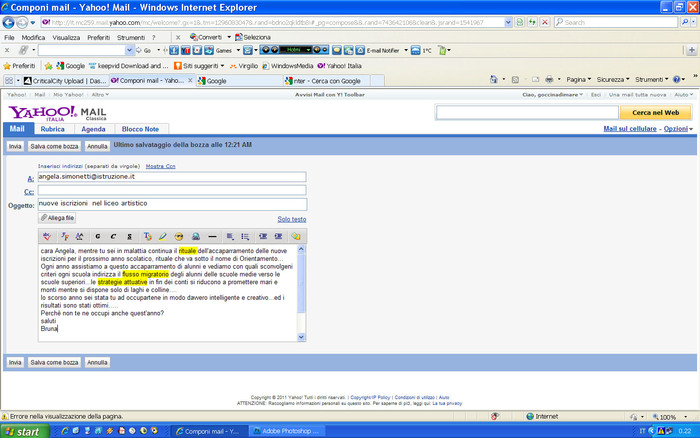Viewport: 700px width, 438px height.
Task: Apply italic (C) formatting to text
Action: 113,236
